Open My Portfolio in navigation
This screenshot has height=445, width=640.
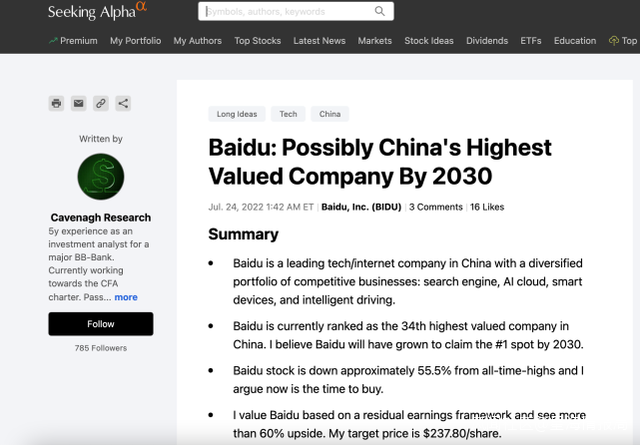click(x=136, y=41)
